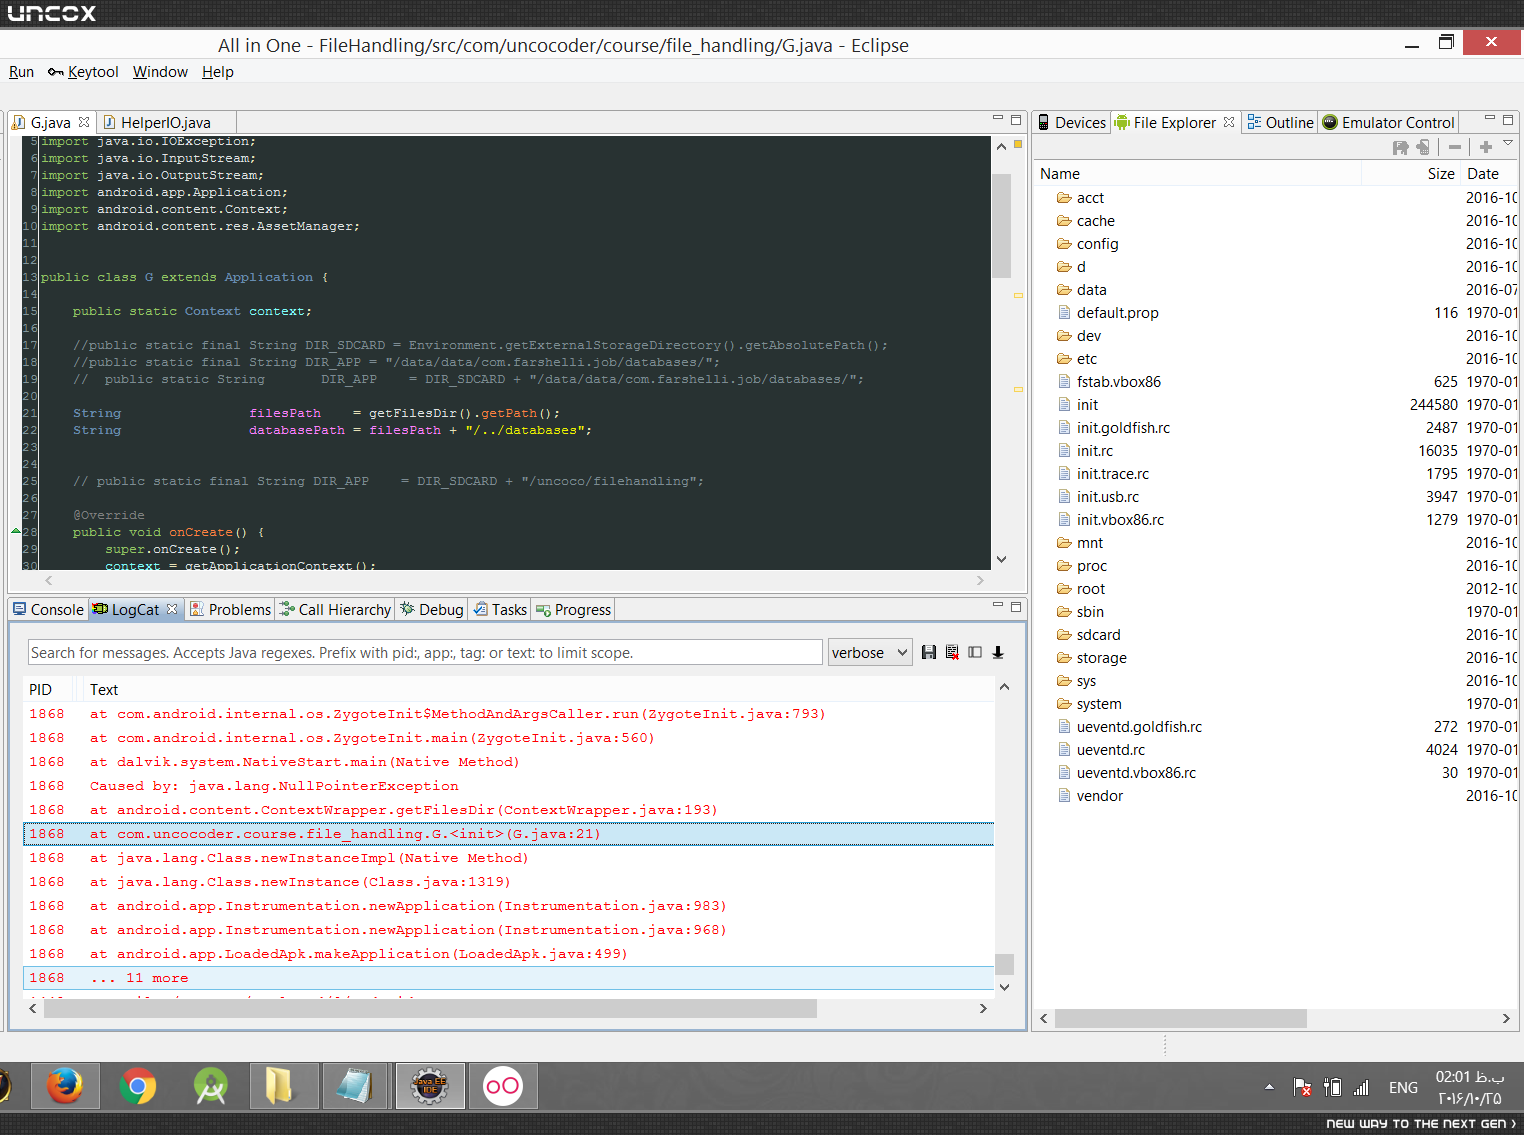Open Google Chrome from the taskbar
The width and height of the screenshot is (1524, 1135).
[138, 1086]
